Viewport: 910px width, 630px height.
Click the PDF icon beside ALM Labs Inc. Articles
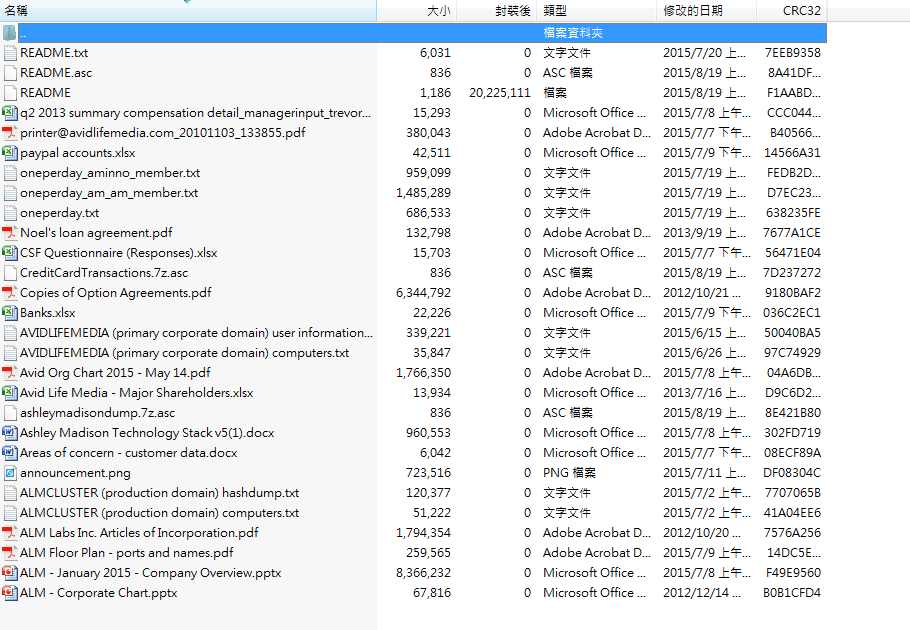pyautogui.click(x=10, y=533)
